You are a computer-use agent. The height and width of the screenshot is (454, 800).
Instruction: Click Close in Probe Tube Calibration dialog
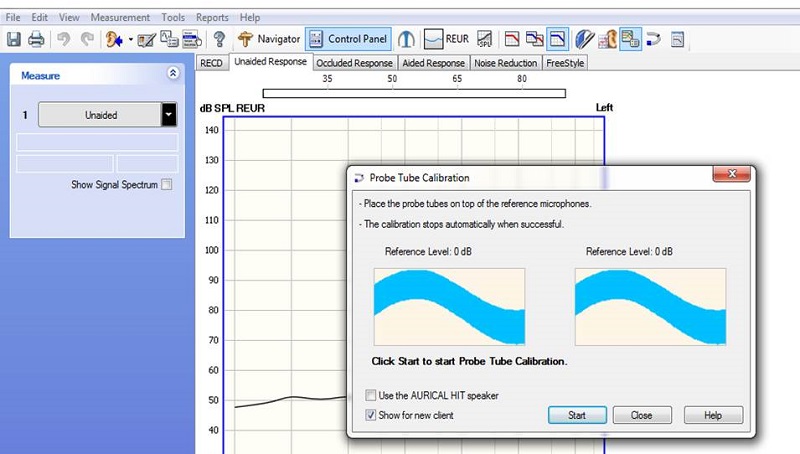tap(641, 415)
